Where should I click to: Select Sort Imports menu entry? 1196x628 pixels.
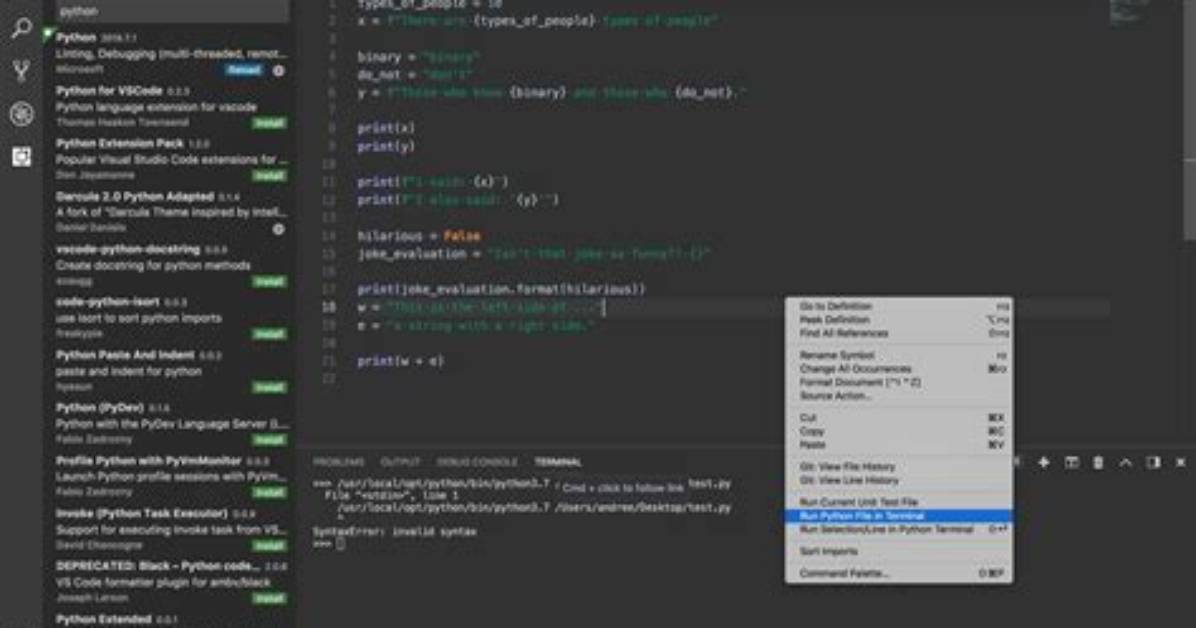tap(899, 551)
